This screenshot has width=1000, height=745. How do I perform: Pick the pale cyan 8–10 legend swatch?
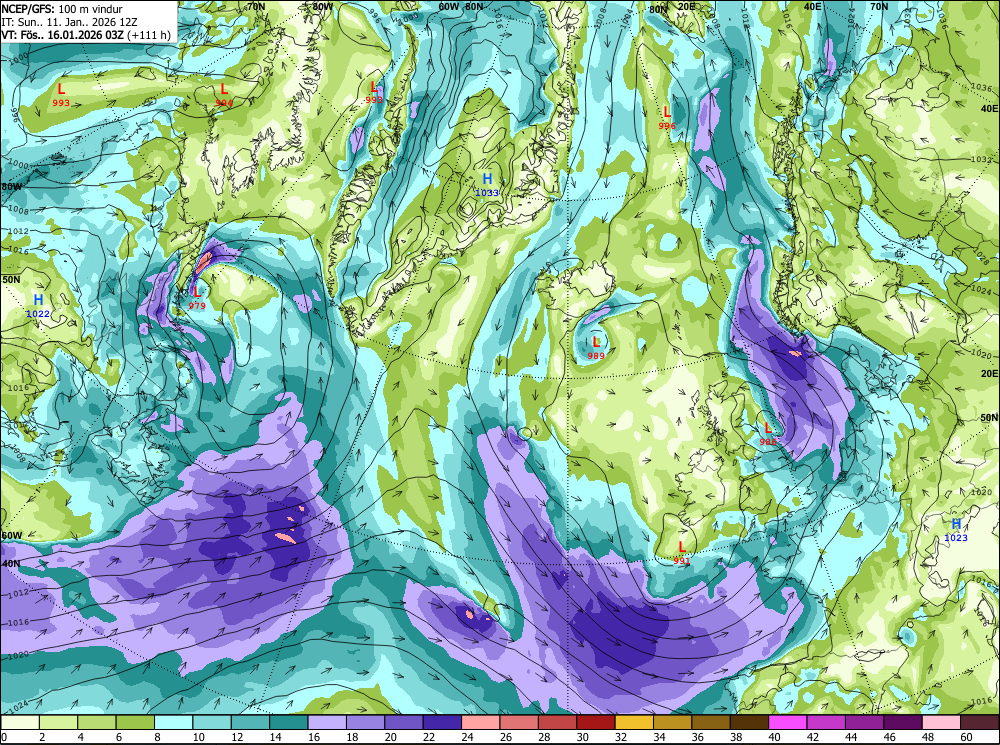tap(173, 722)
